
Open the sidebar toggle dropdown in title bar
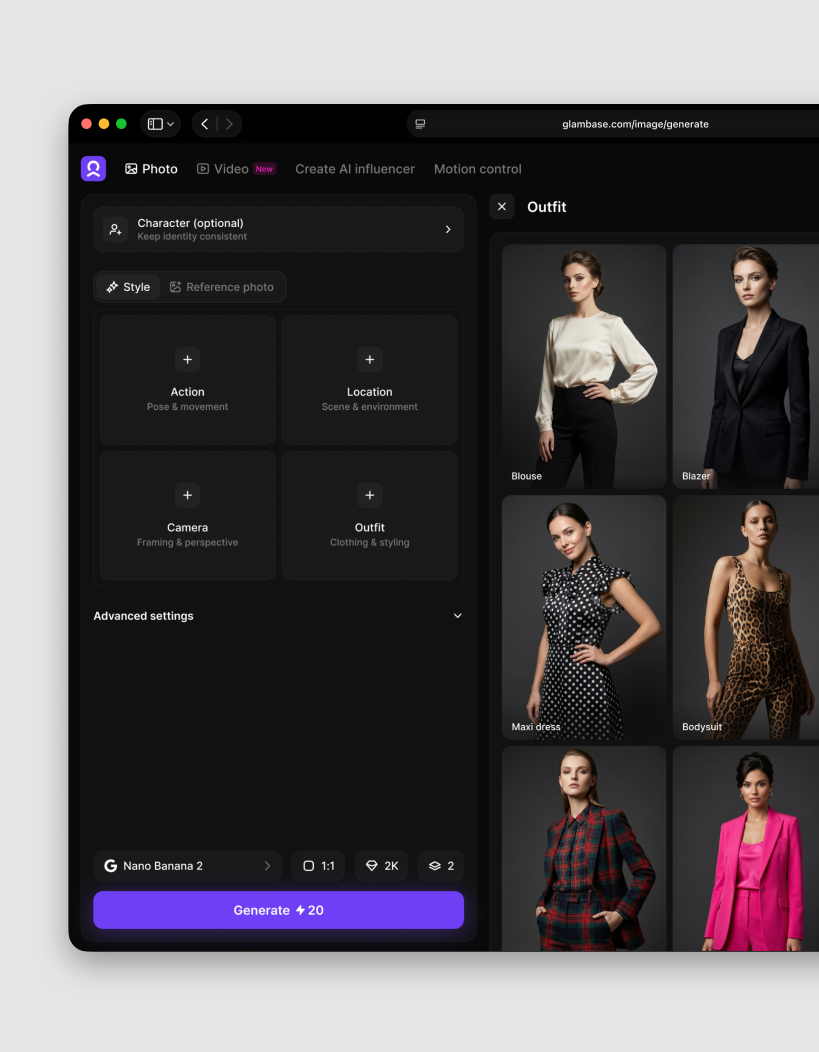click(161, 124)
